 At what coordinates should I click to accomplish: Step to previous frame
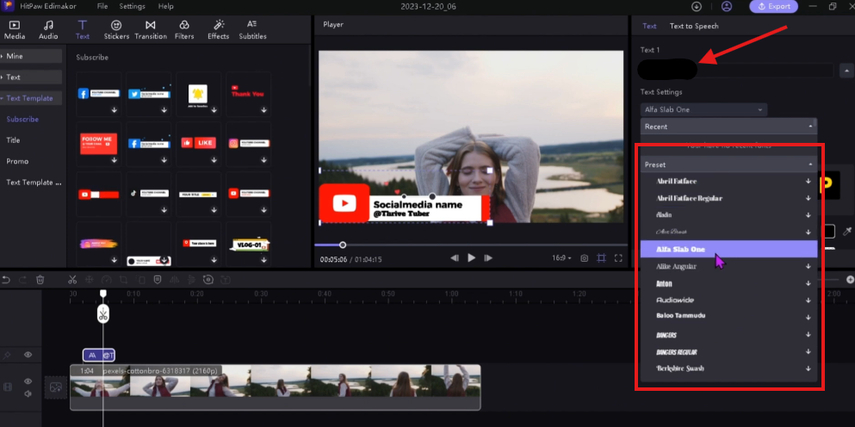coord(454,258)
